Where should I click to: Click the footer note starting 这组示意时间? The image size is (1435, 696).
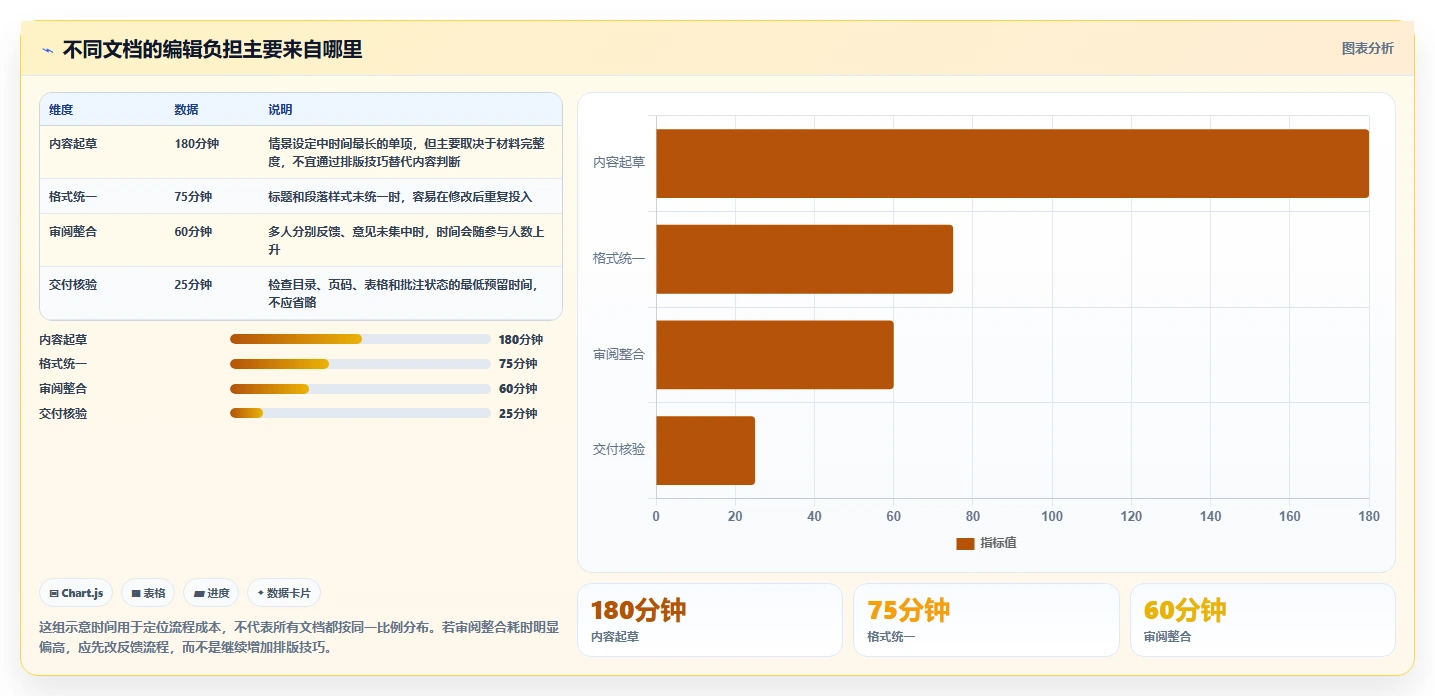coord(299,638)
